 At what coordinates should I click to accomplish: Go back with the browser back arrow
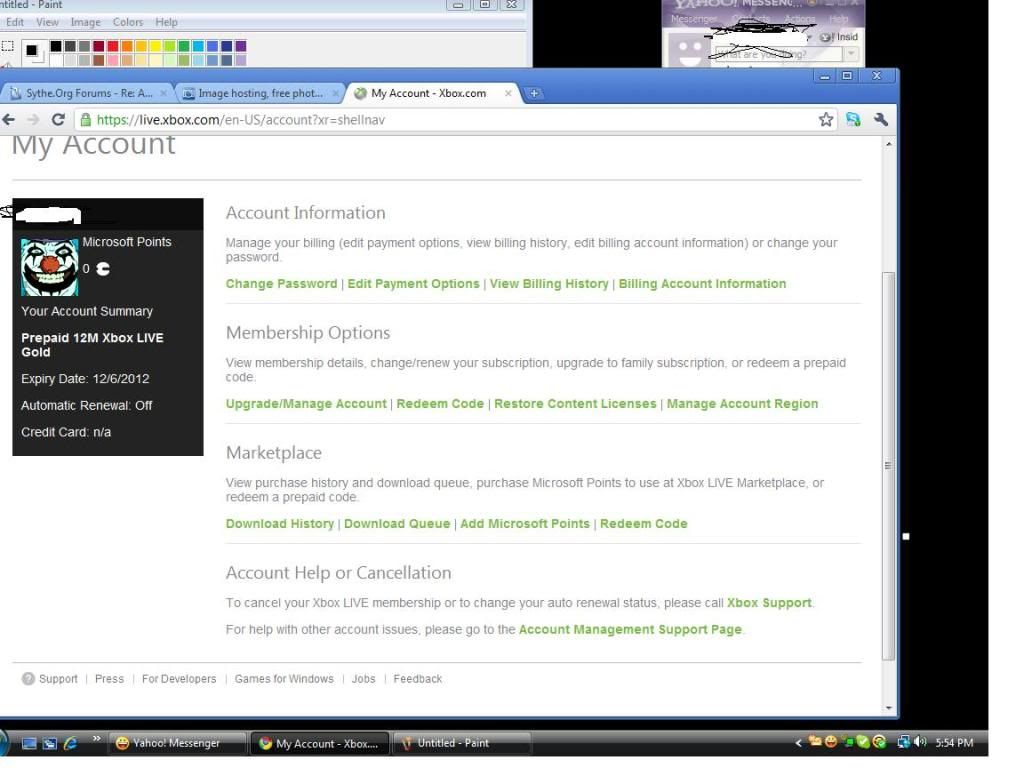pyautogui.click(x=8, y=120)
